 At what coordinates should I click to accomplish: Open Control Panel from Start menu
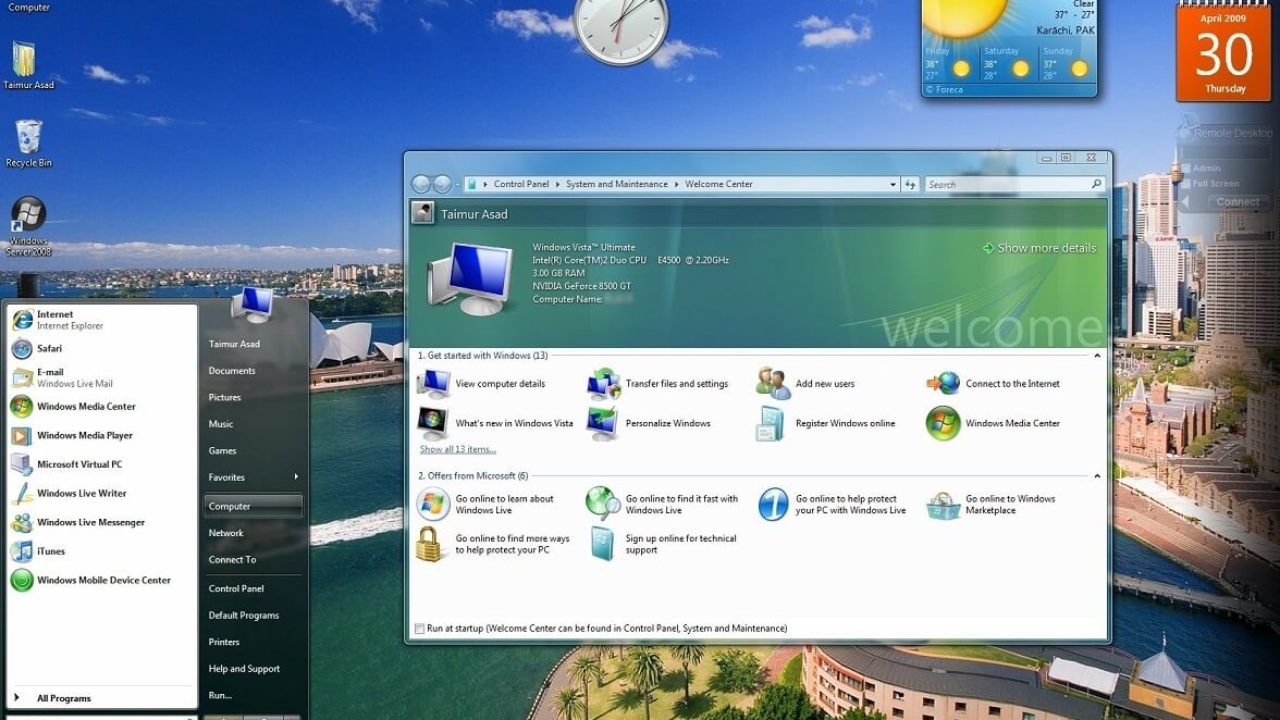[236, 589]
